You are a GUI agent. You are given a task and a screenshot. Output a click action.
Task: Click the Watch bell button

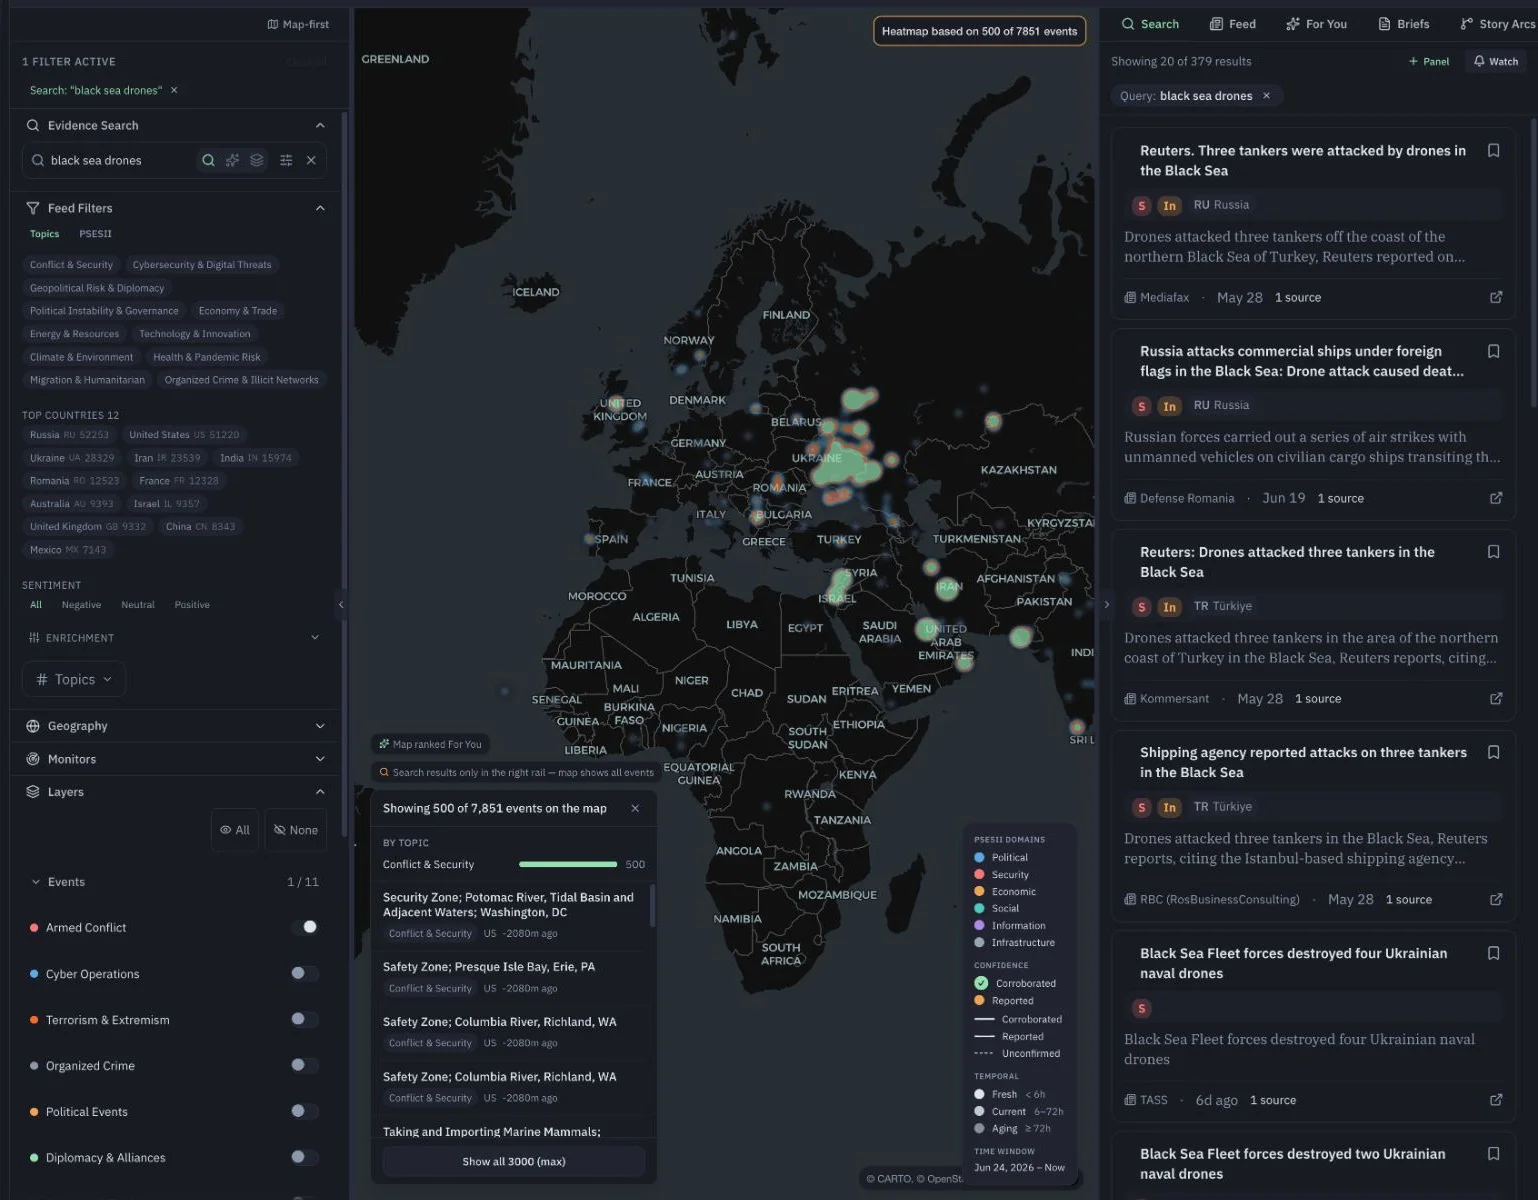click(x=1496, y=61)
